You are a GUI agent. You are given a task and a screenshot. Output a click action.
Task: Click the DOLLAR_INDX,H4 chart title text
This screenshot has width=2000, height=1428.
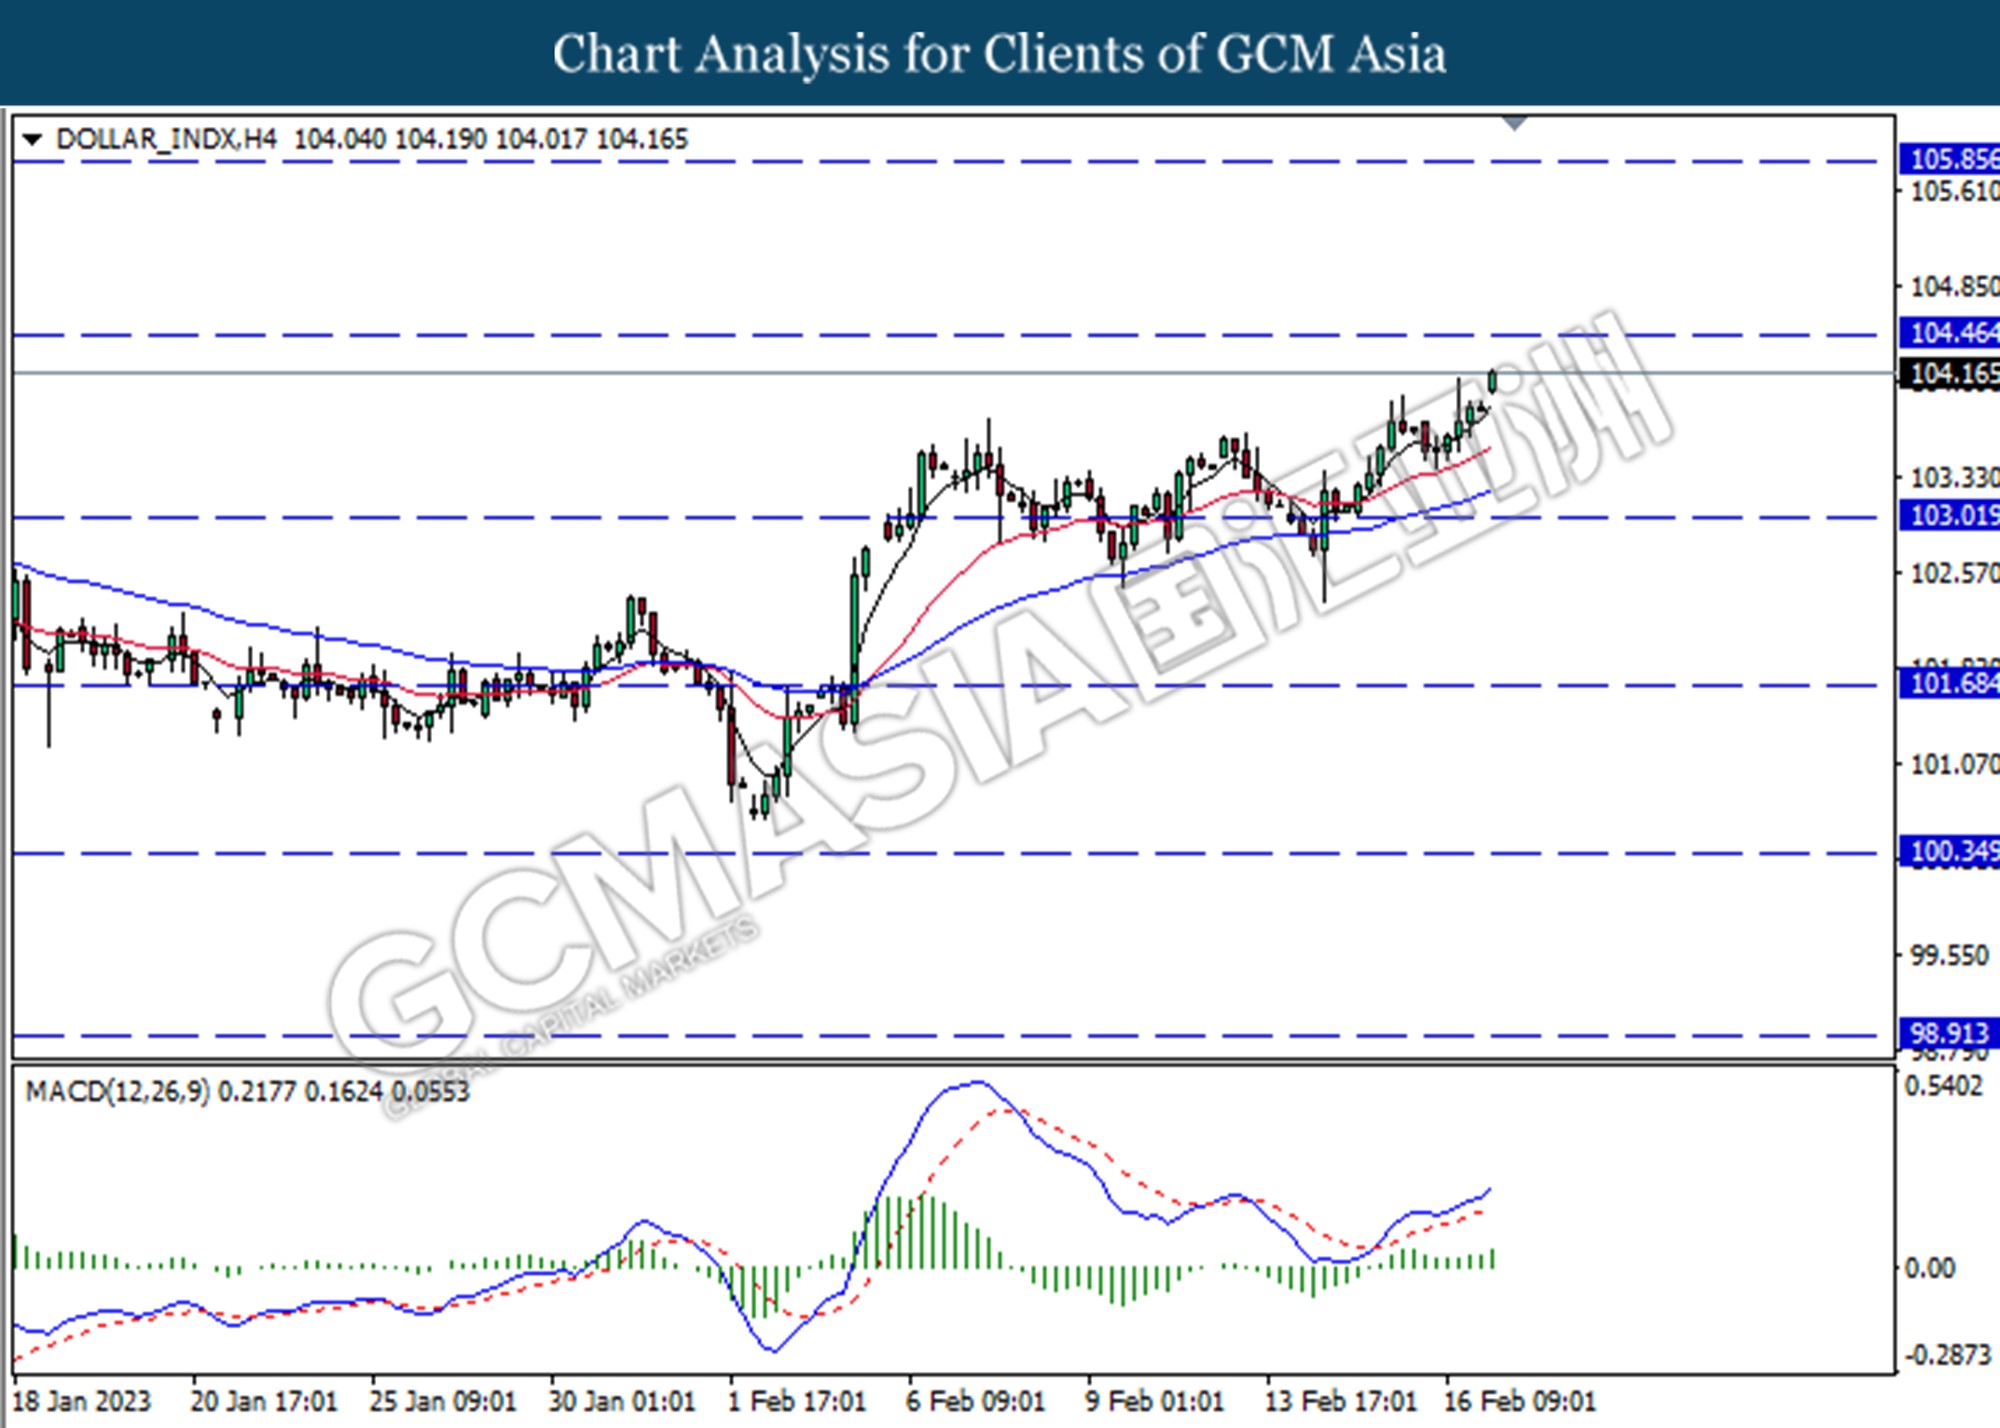(x=166, y=139)
